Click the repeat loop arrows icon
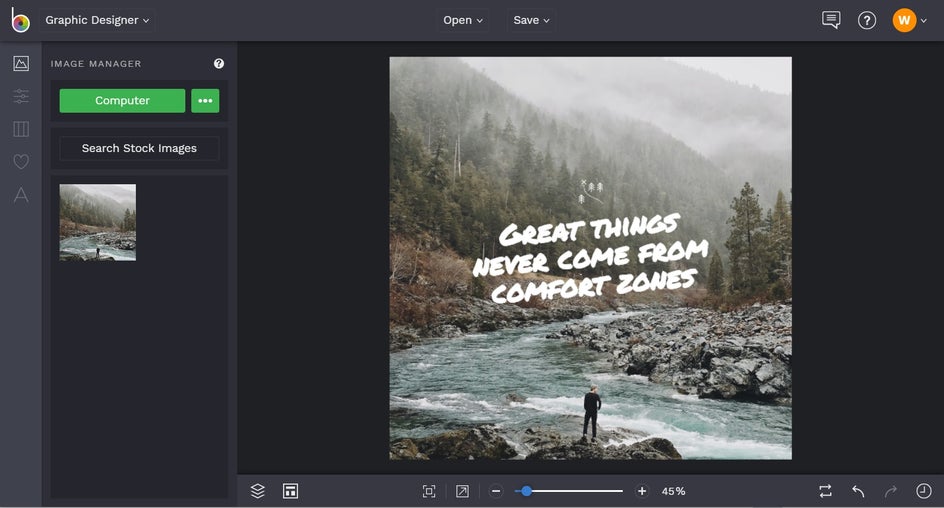This screenshot has height=508, width=944. click(825, 491)
